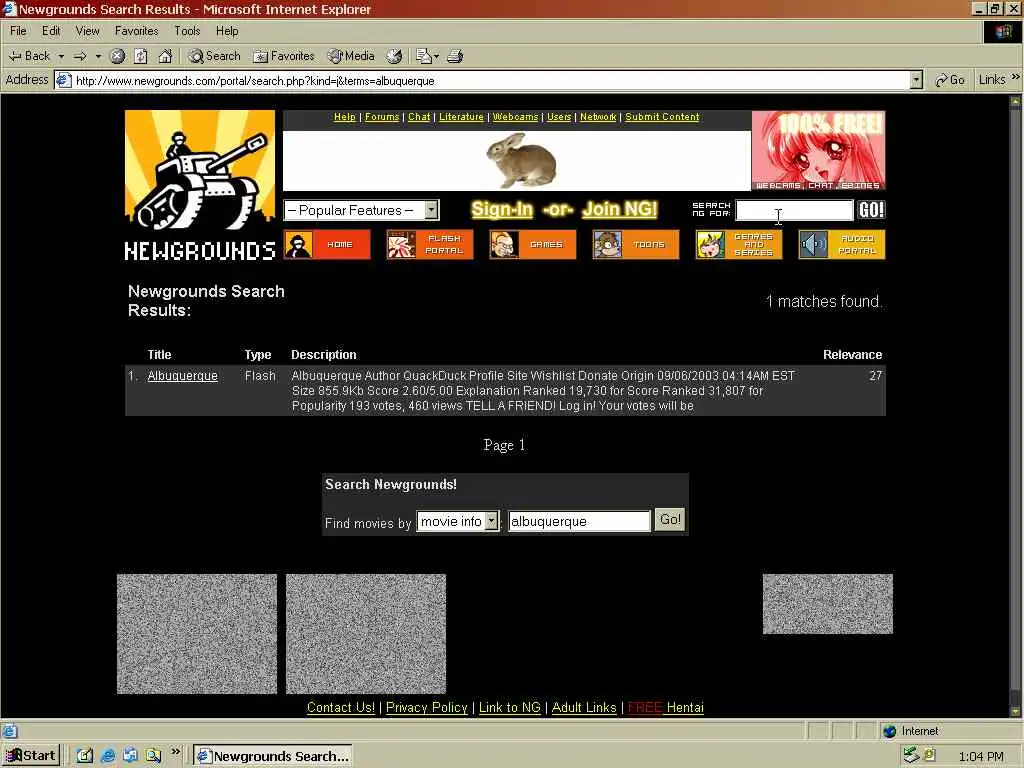
Task: Click the rabbit banner image
Action: [517, 161]
